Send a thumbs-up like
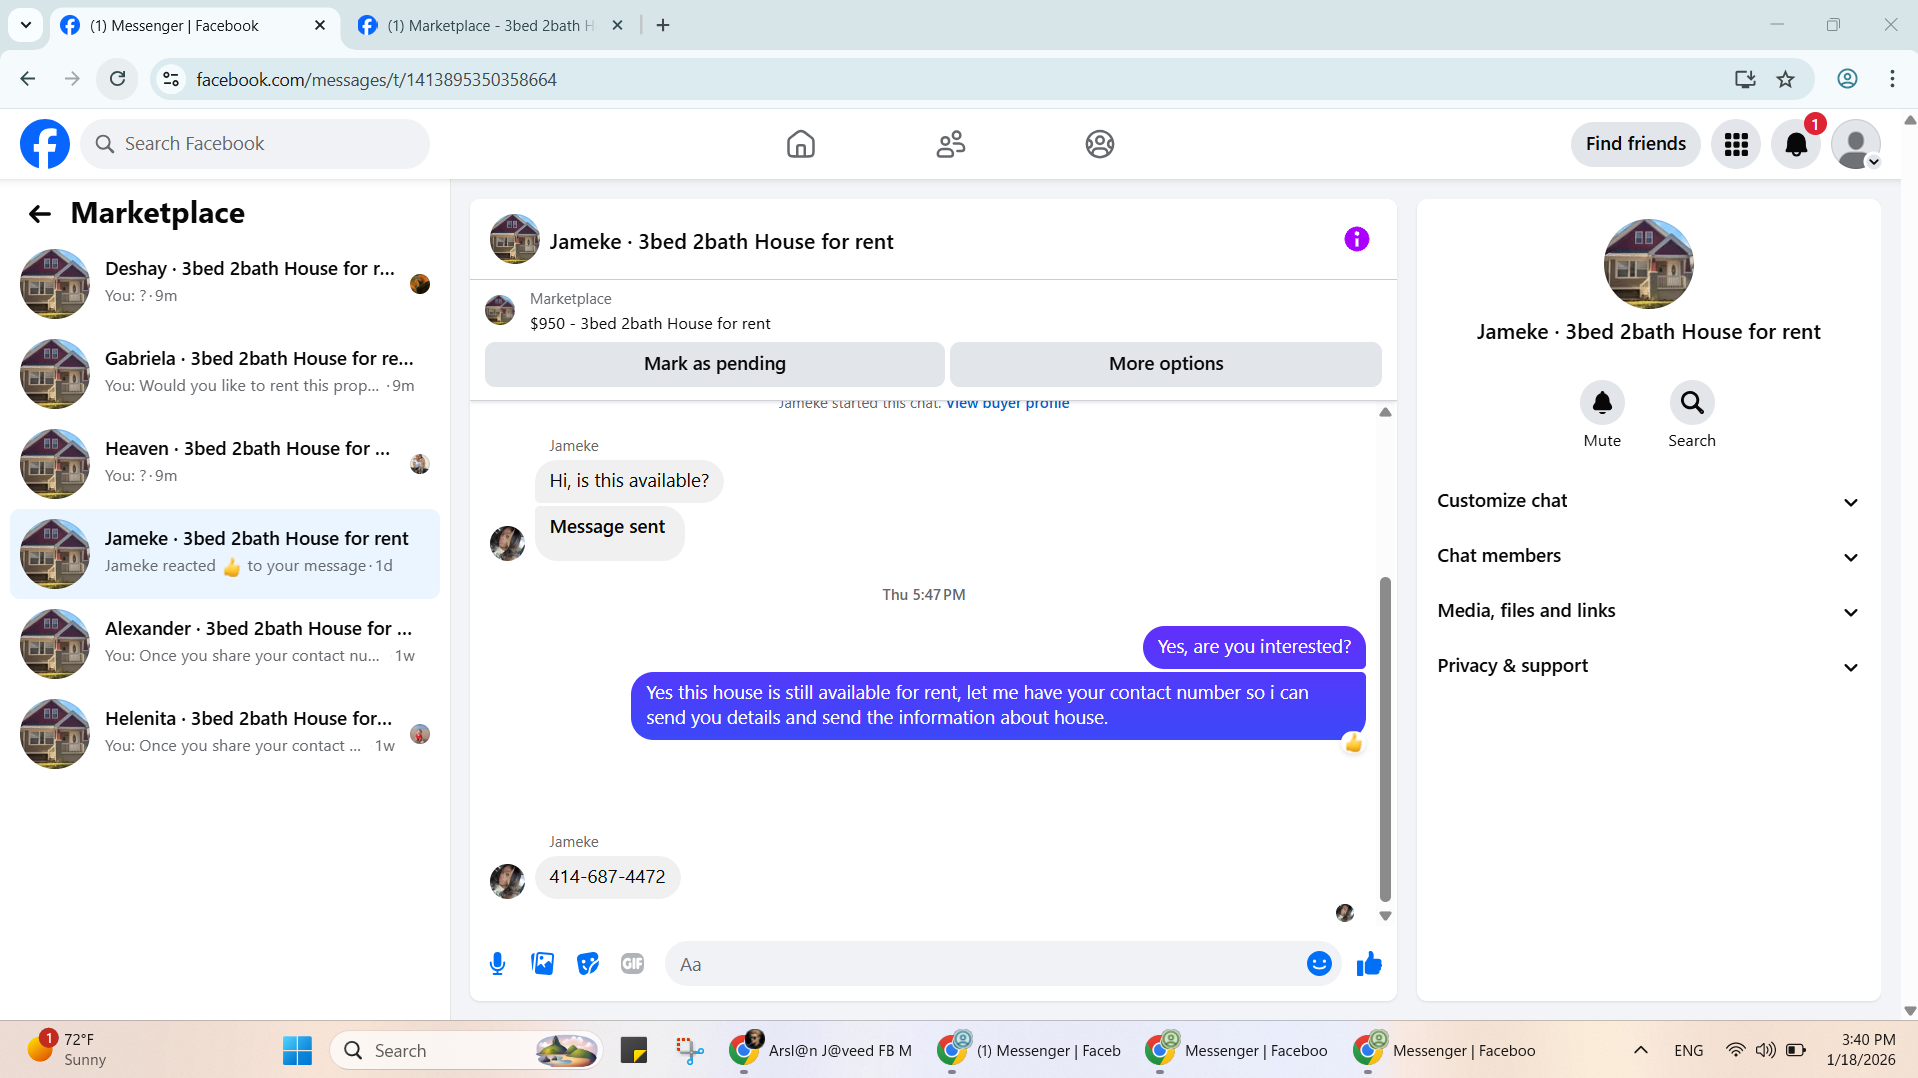Viewport: 1918px width, 1078px height. pyautogui.click(x=1368, y=963)
